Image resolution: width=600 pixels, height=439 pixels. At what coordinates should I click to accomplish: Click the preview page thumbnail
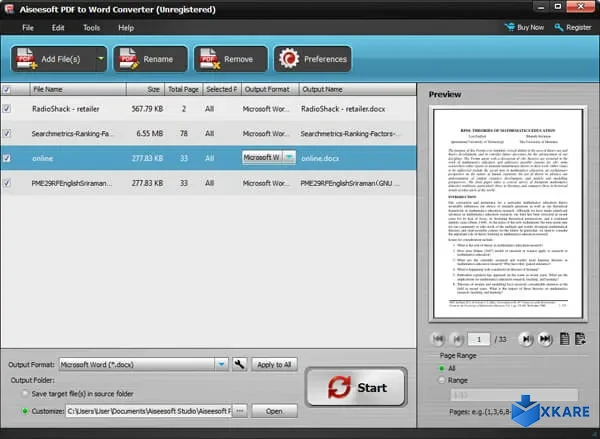508,214
